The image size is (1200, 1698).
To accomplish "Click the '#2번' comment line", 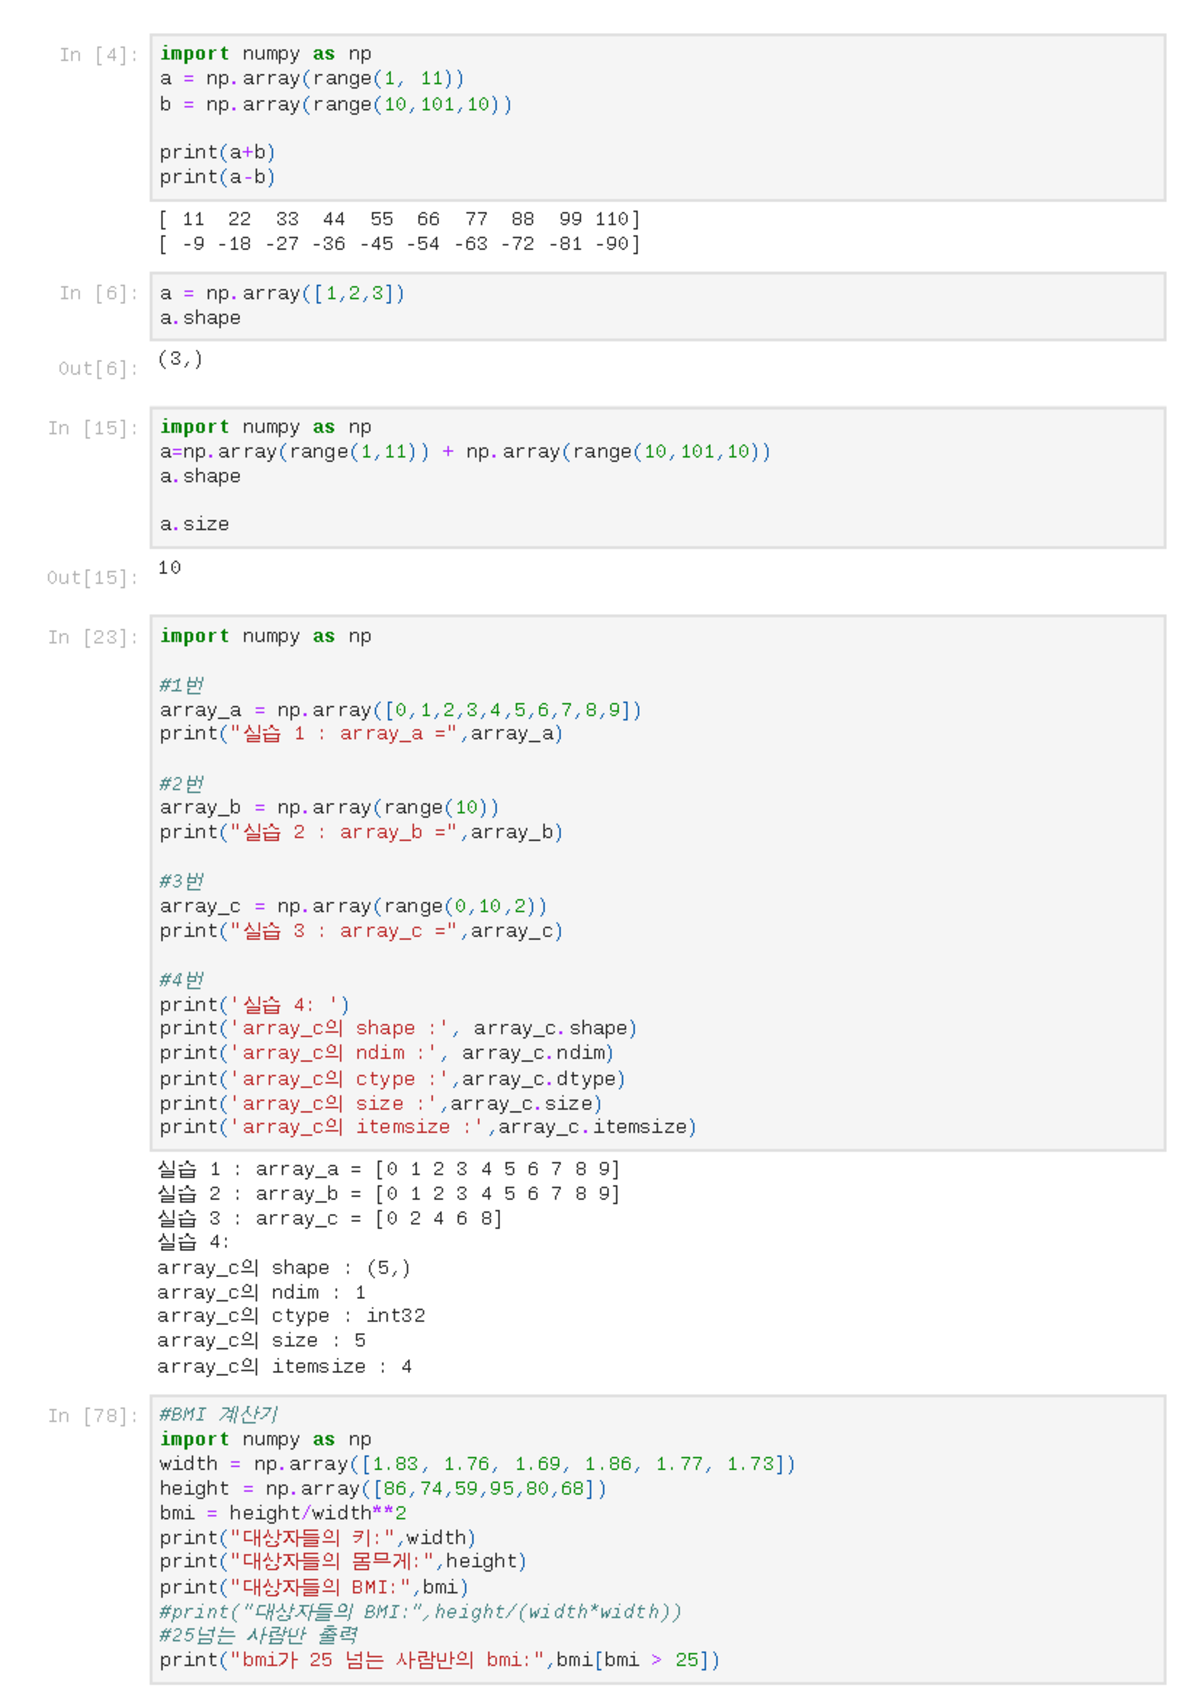I will pyautogui.click(x=181, y=783).
